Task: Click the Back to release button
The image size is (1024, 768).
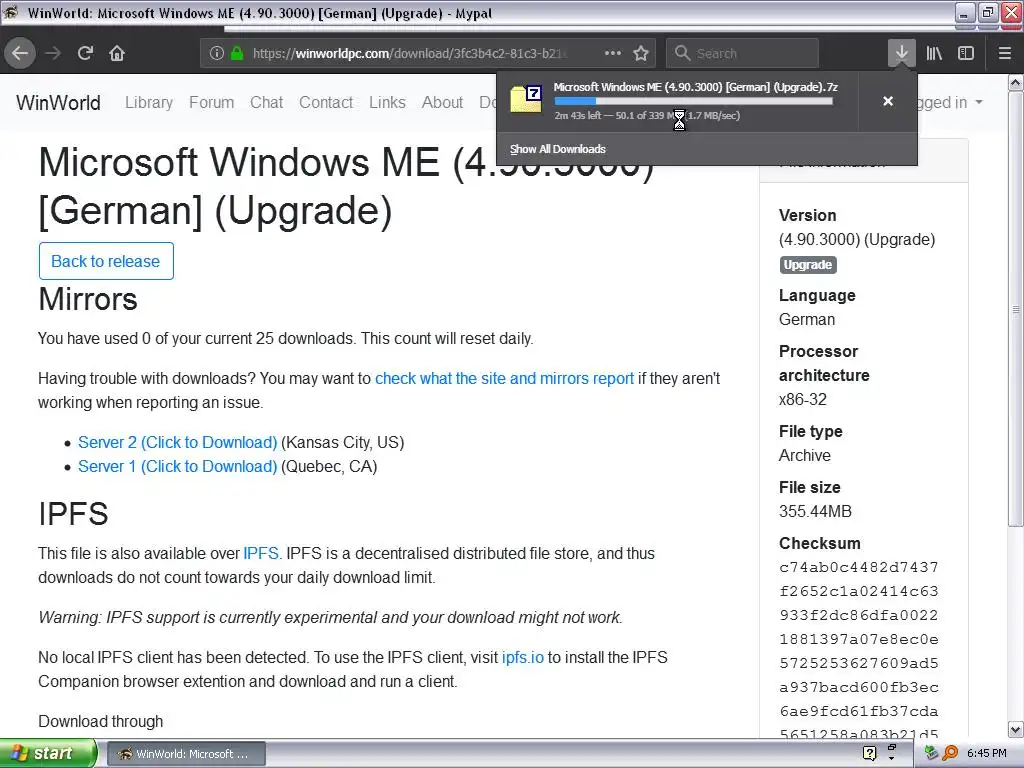Action: pyautogui.click(x=106, y=261)
